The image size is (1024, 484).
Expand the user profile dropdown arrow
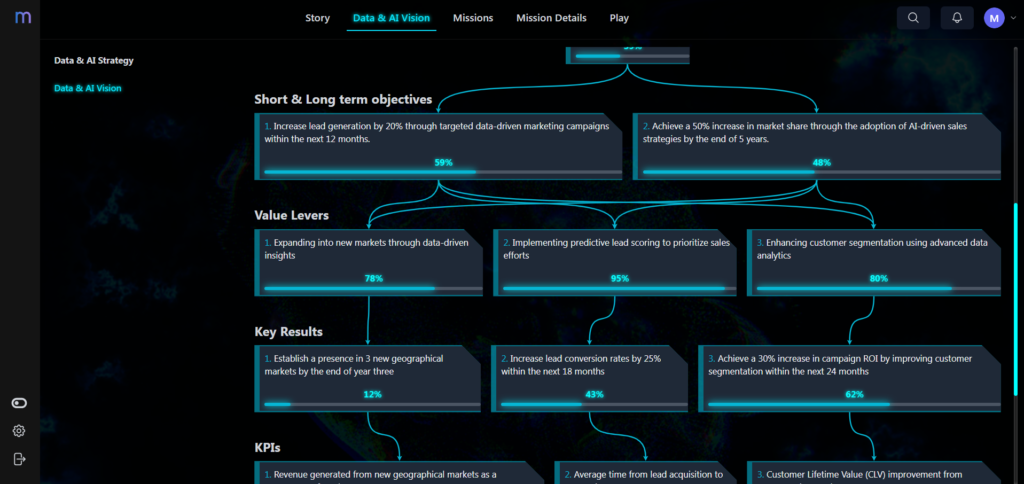tap(1013, 18)
